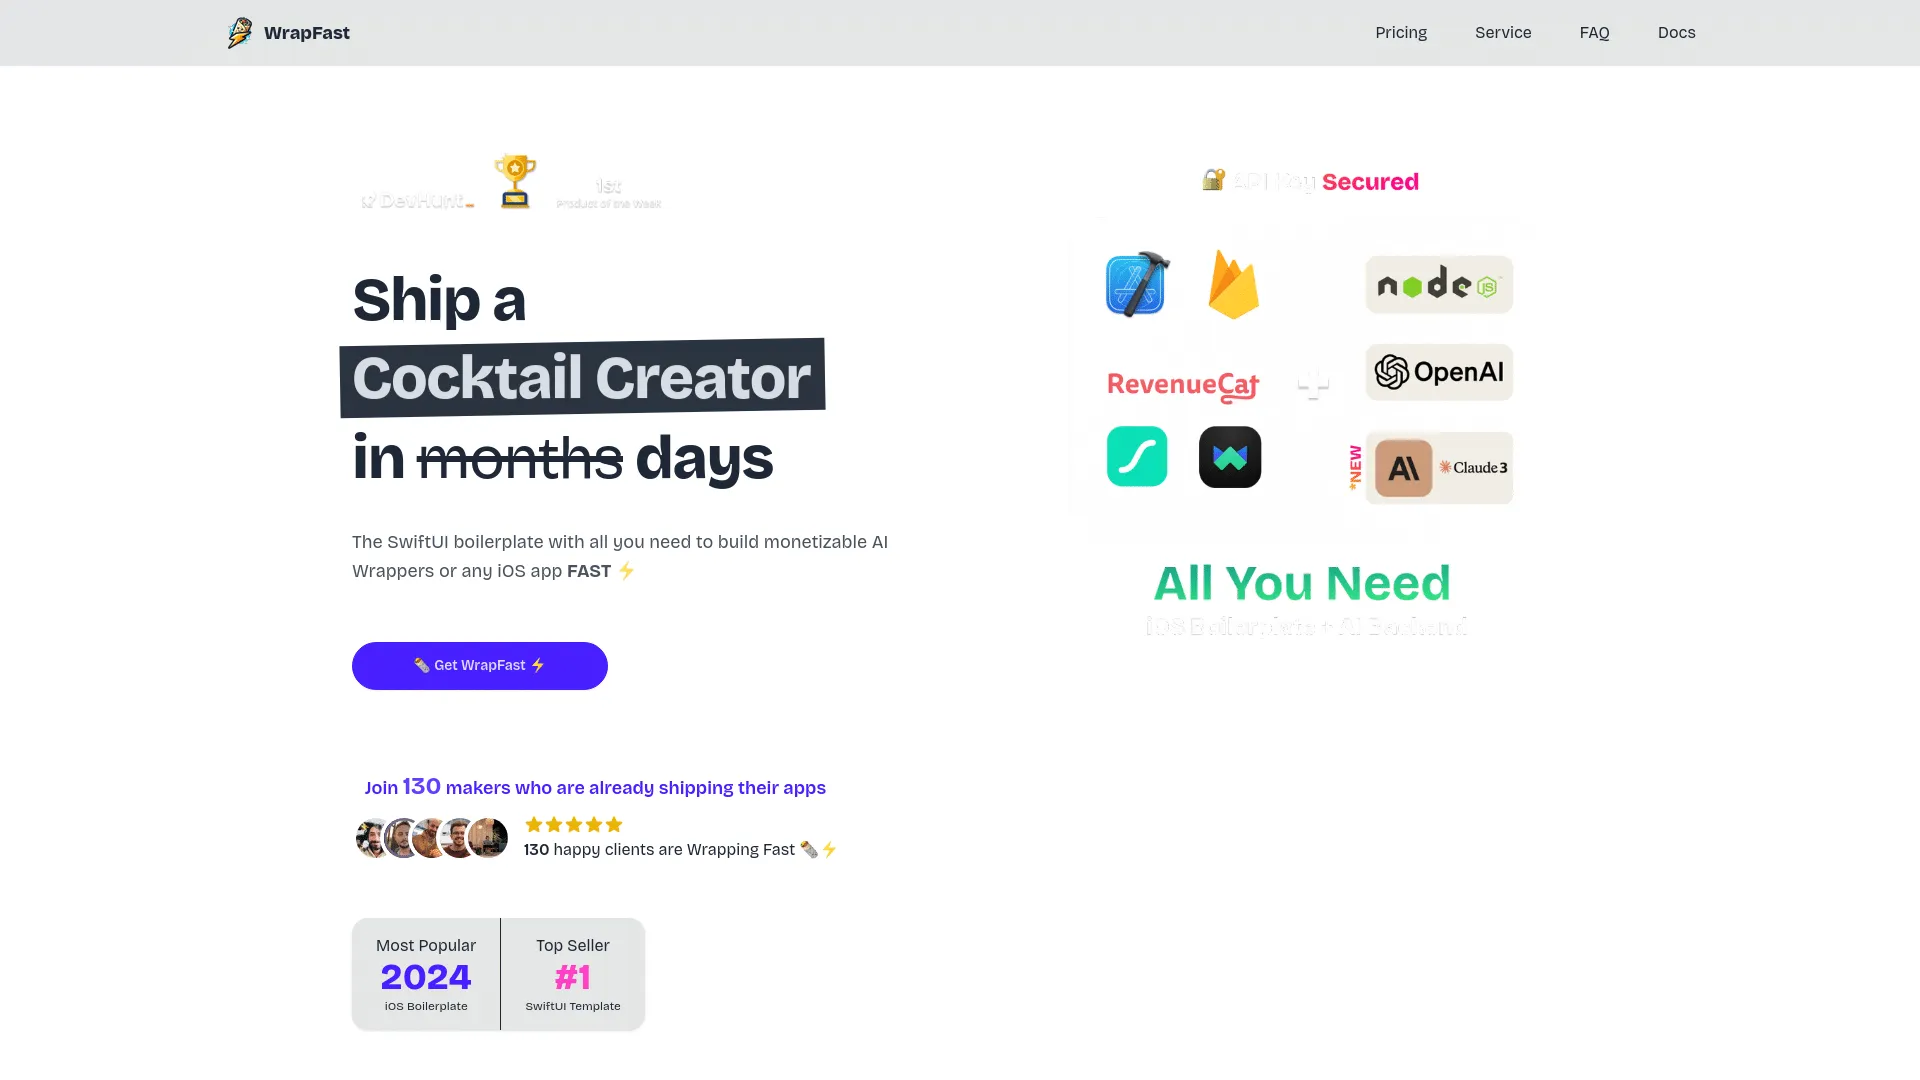Click the gold trophy icon
The image size is (1920, 1080).
point(515,181)
